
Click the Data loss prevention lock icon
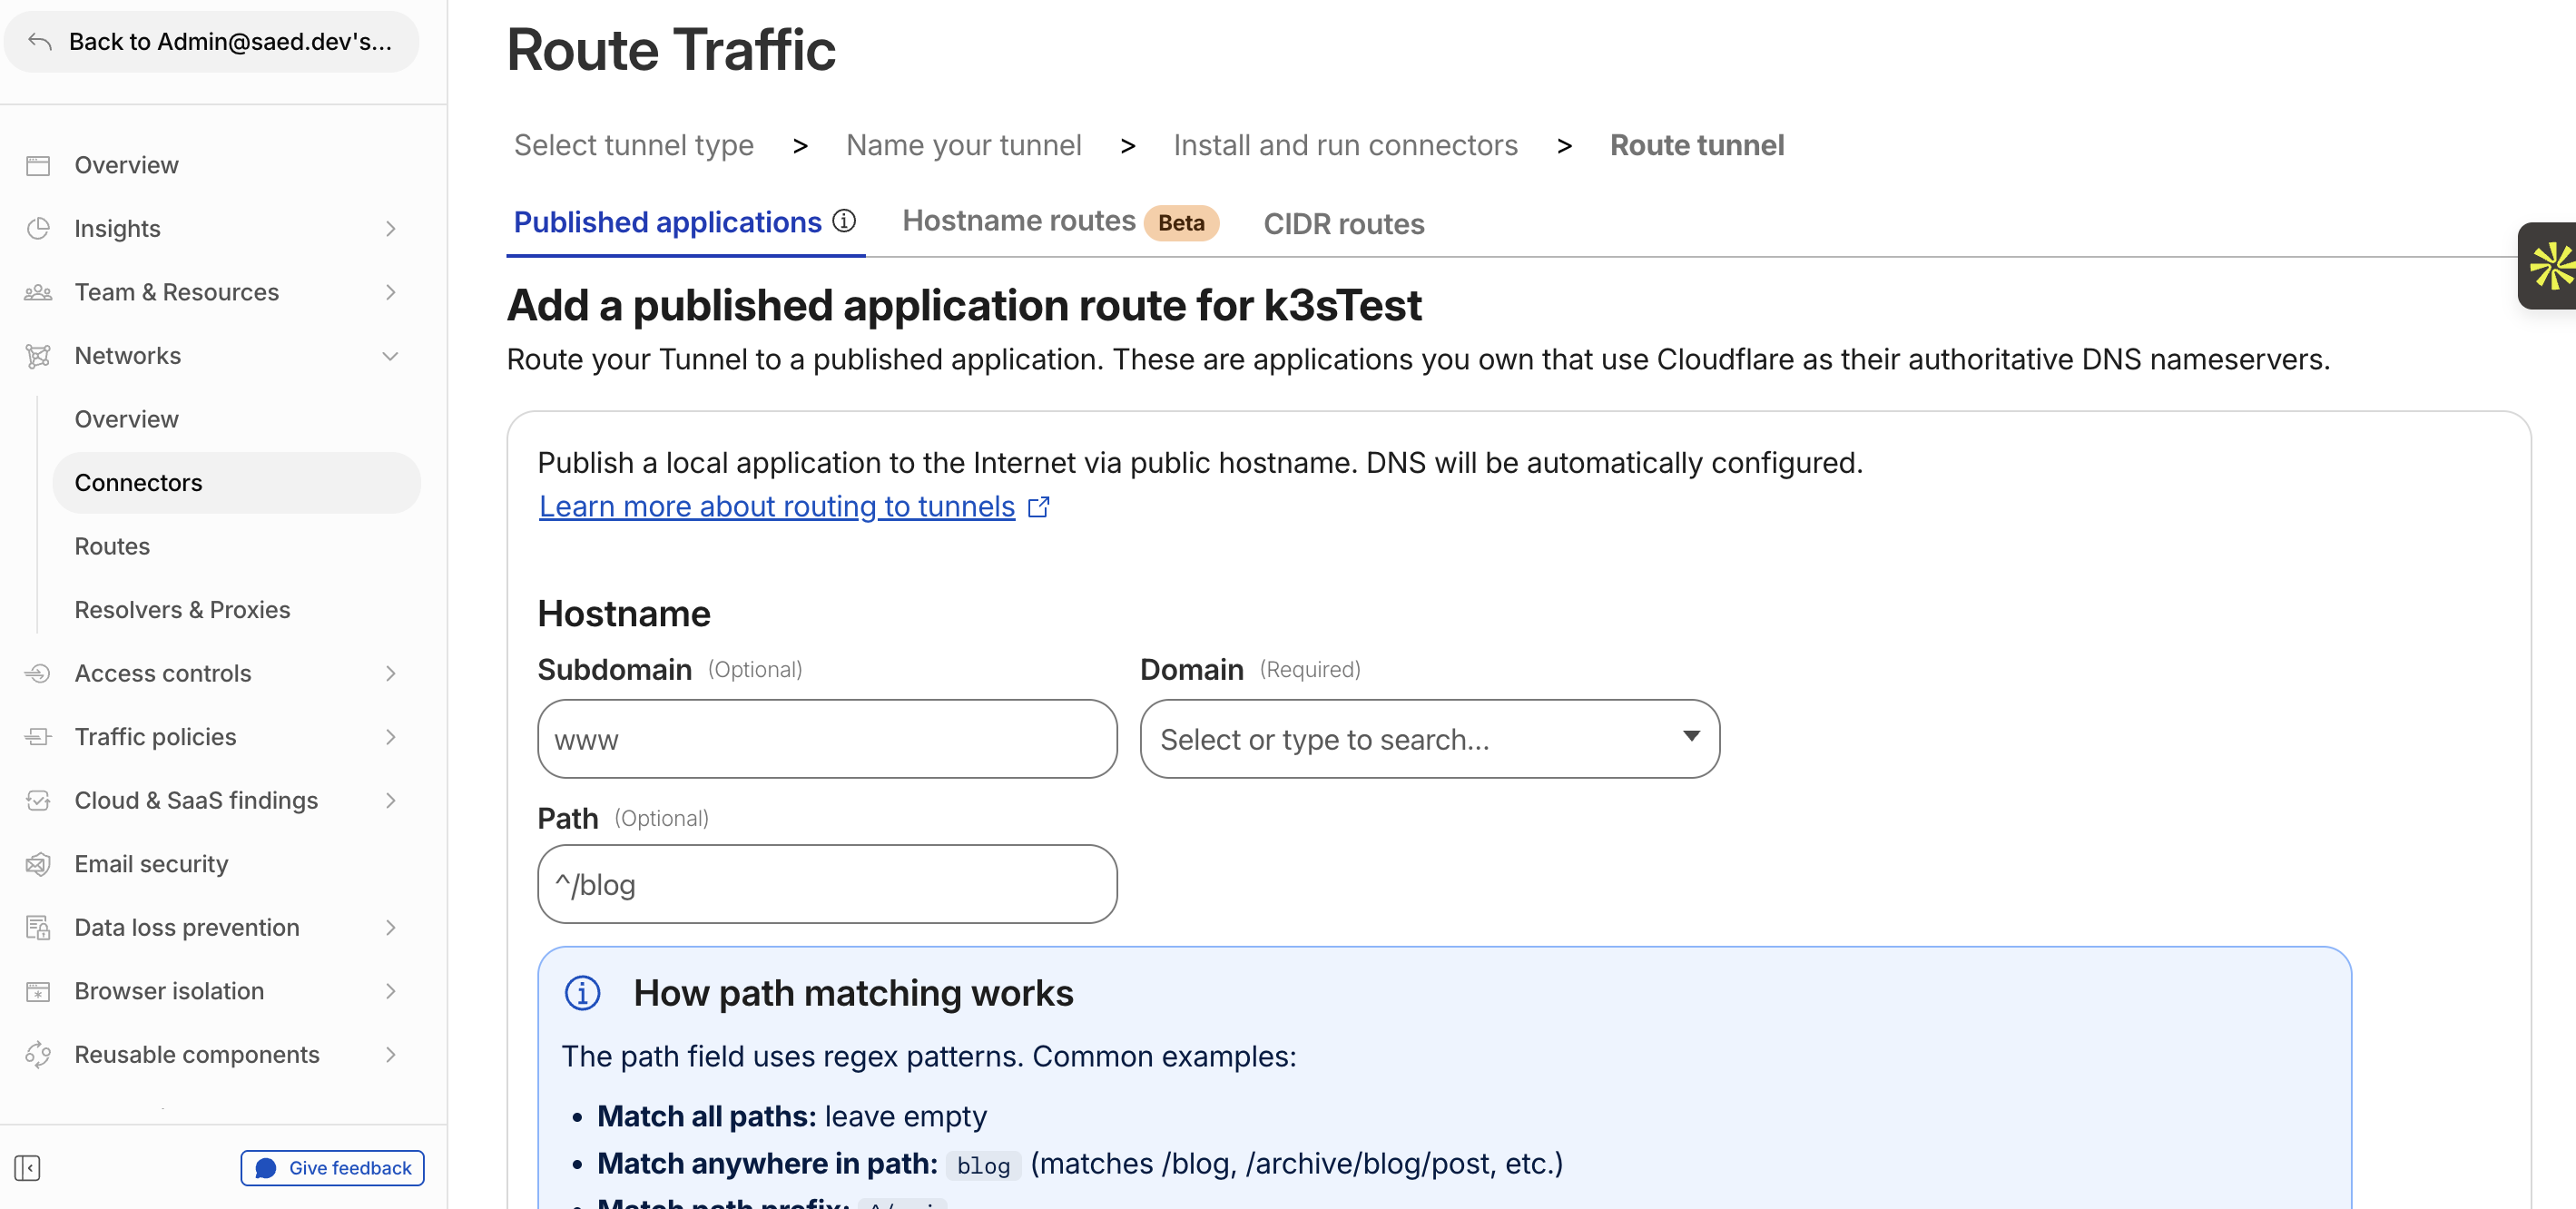click(x=38, y=928)
